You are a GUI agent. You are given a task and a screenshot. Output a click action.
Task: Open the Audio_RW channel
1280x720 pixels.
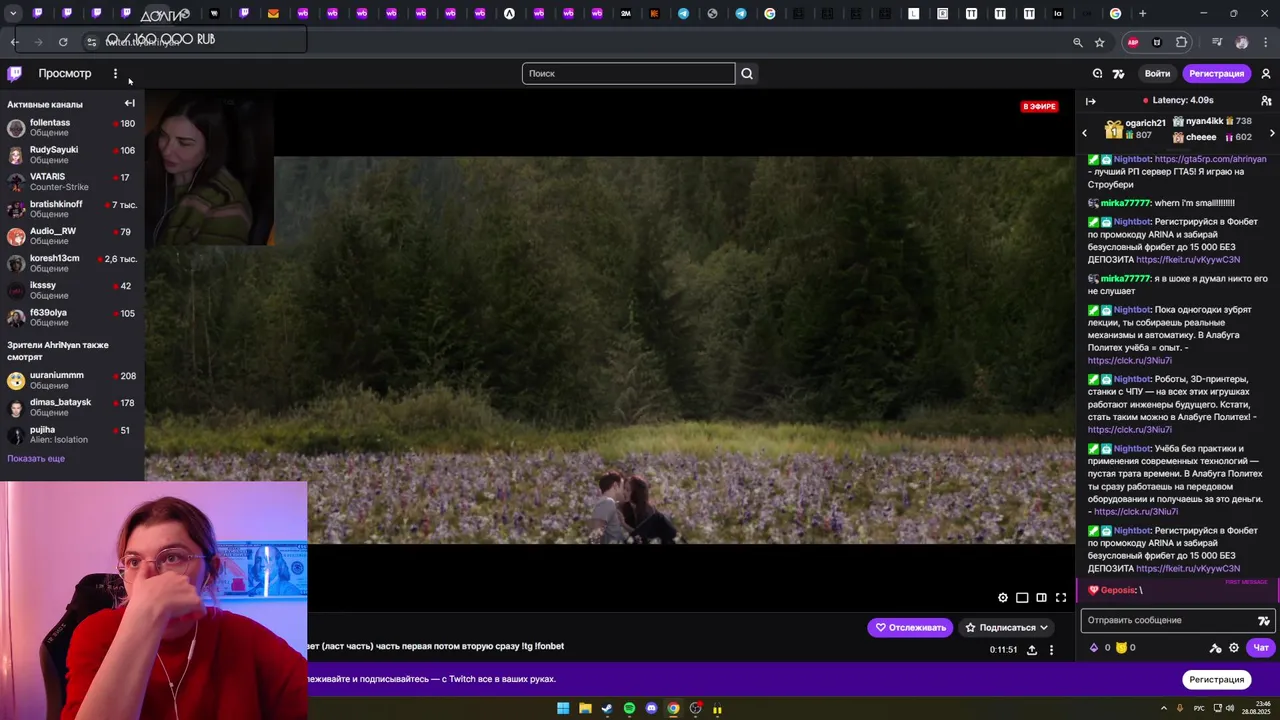pyautogui.click(x=72, y=235)
